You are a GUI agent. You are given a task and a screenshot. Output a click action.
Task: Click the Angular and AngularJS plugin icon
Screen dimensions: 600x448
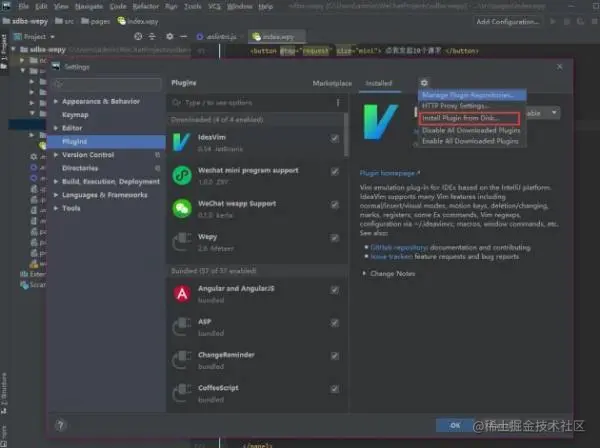pos(182,294)
